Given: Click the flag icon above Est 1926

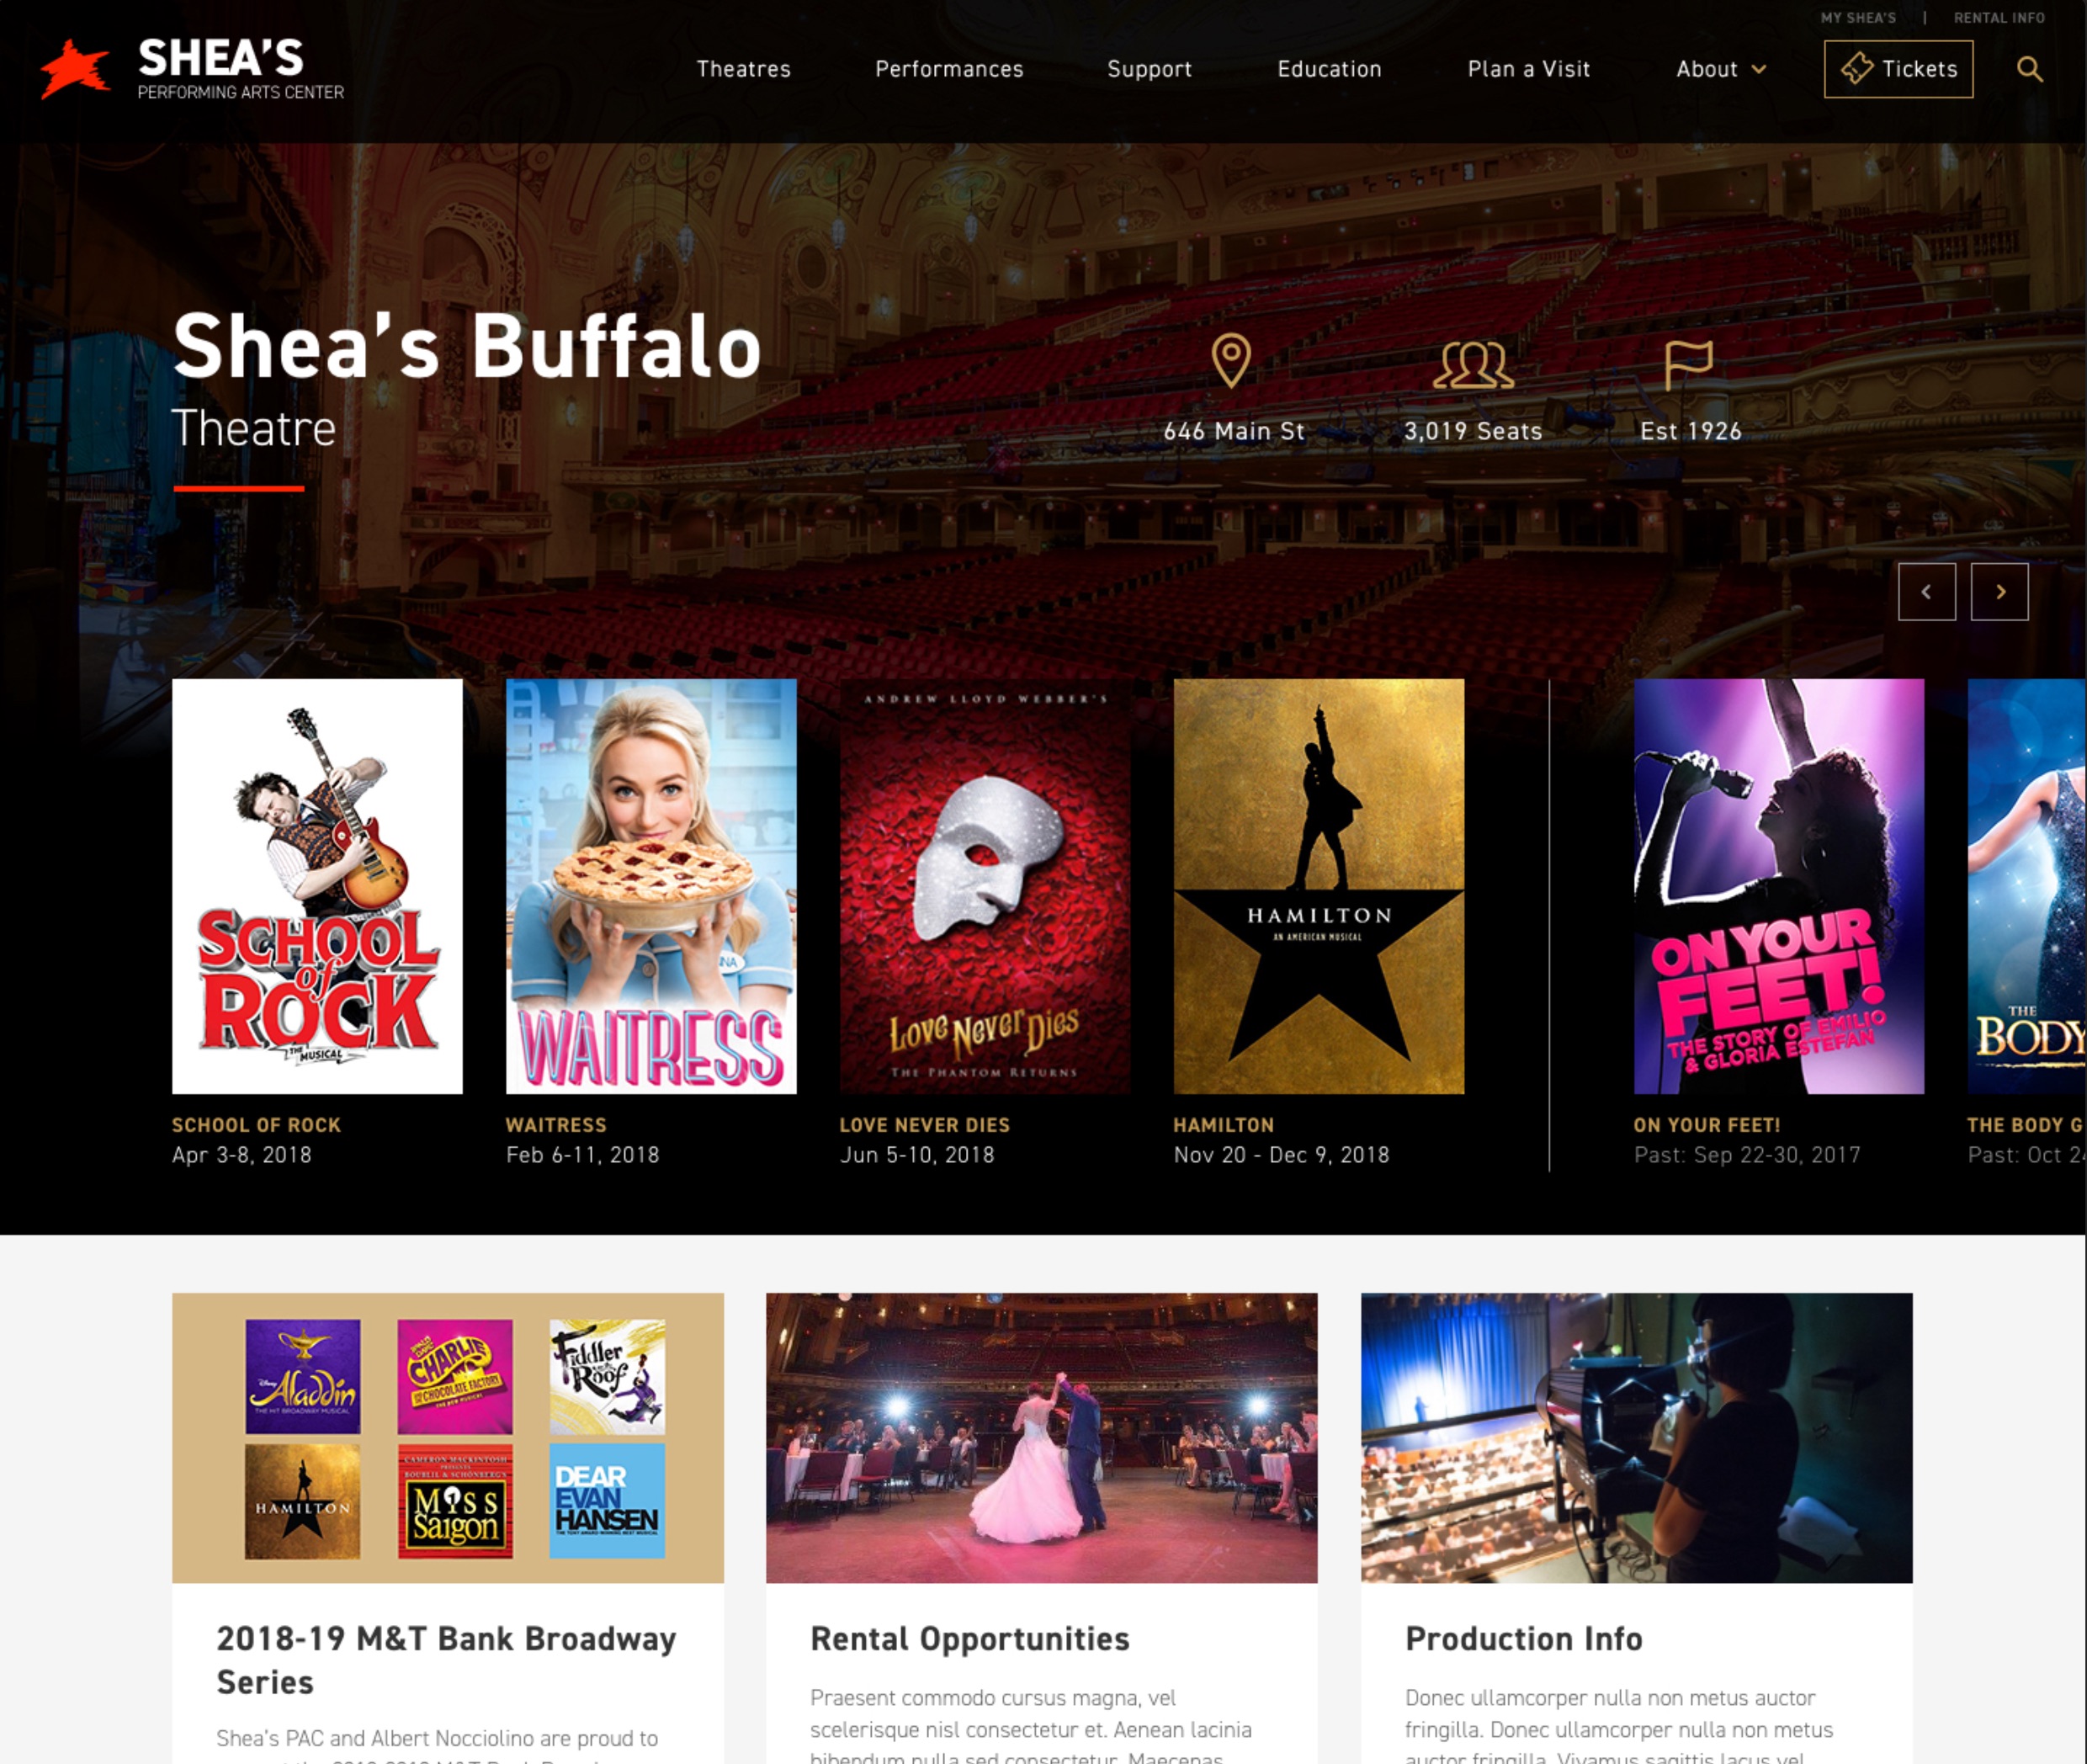Looking at the screenshot, I should (1689, 365).
